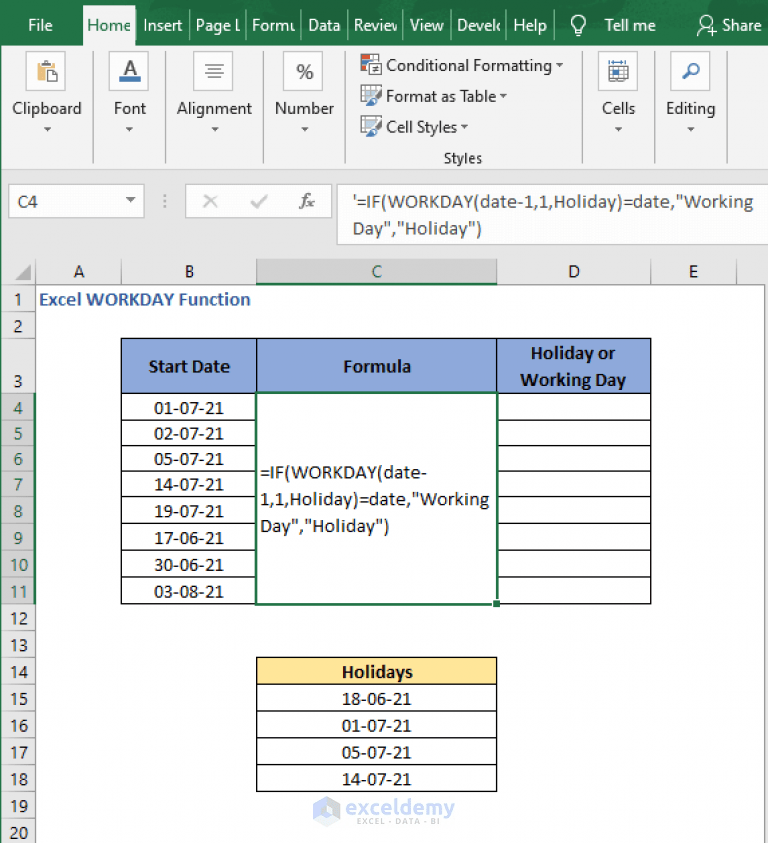The width and height of the screenshot is (768, 843).
Task: Expand the Number group arrow
Action: [304, 129]
